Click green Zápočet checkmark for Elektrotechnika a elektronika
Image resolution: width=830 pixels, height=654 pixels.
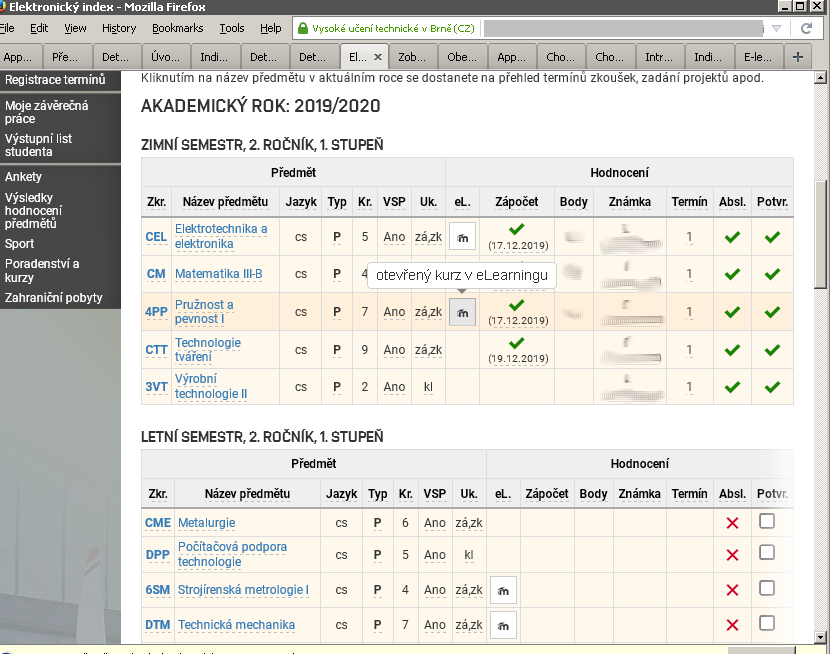pos(517,229)
